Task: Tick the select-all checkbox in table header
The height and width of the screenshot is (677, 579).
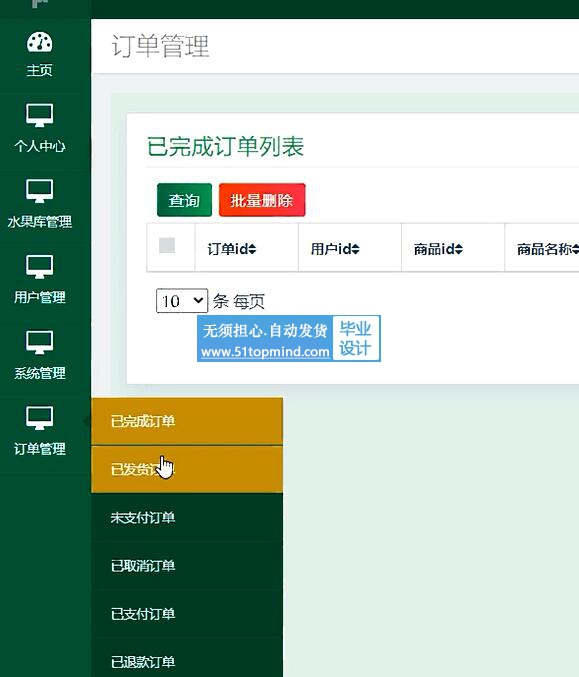Action: point(167,245)
